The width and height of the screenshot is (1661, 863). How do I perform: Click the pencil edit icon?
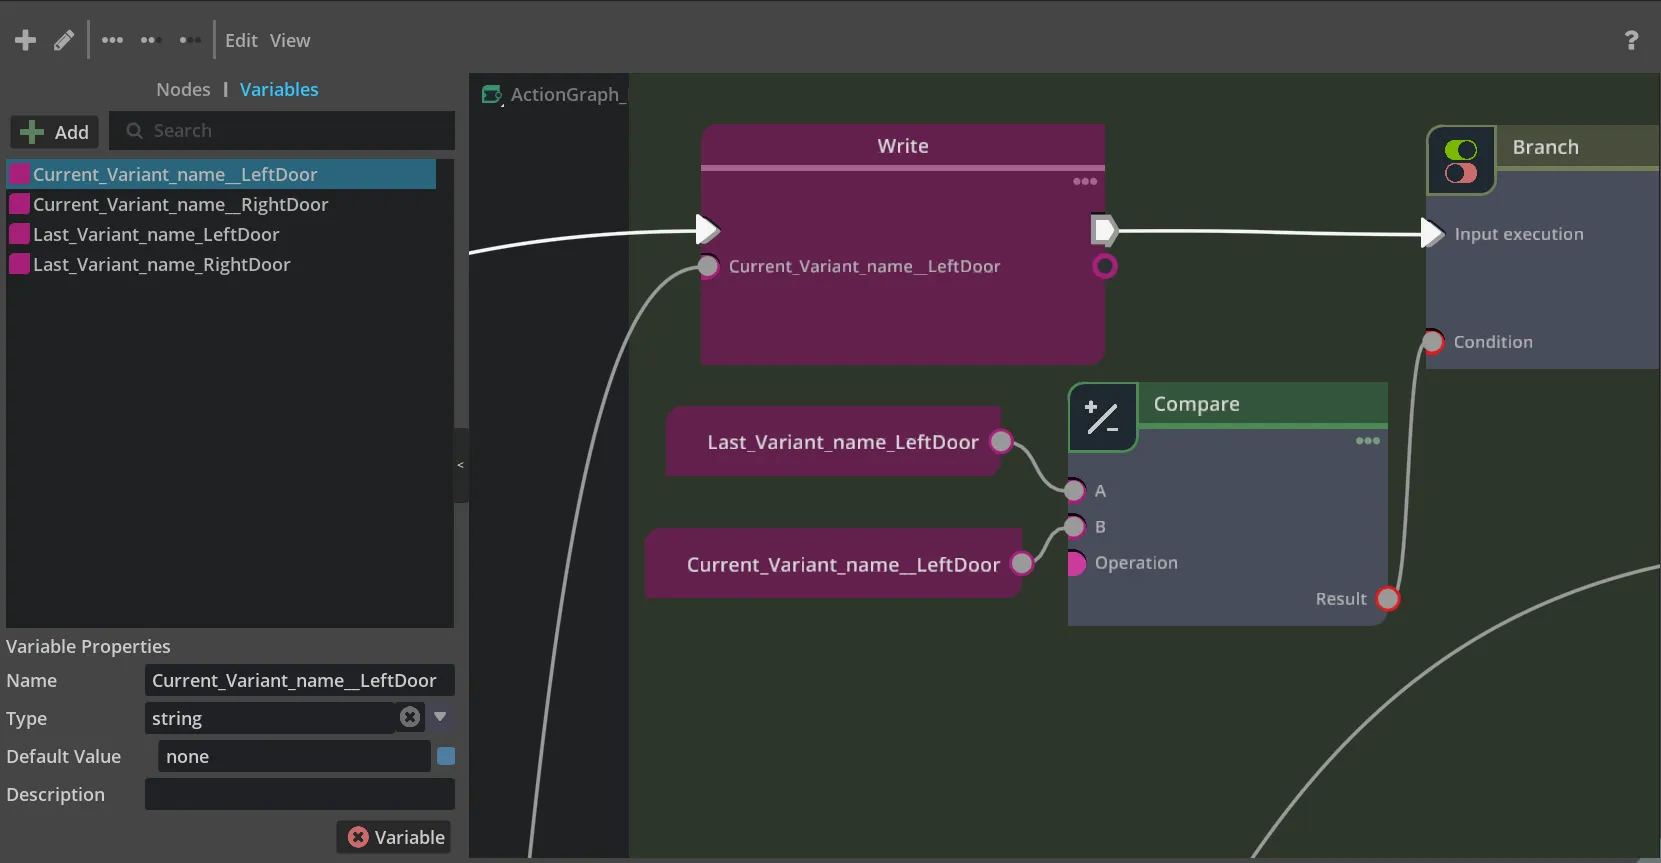tap(64, 40)
